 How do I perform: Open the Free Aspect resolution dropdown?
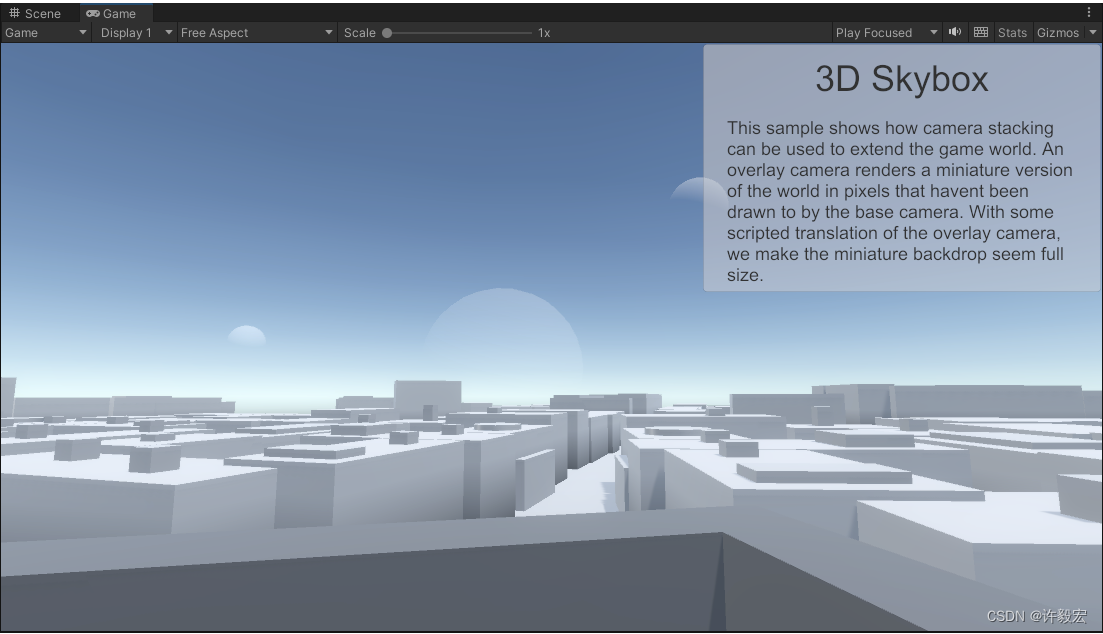[x=255, y=32]
